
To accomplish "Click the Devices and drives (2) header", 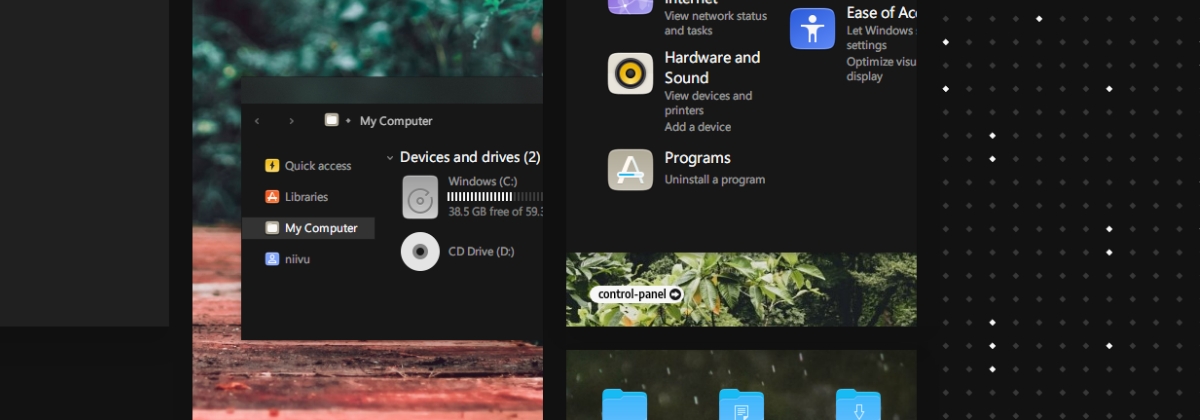I will point(470,157).
